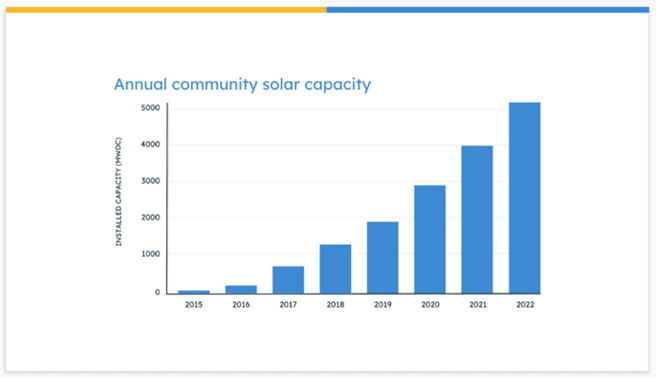Select the 2021 capacity bar

[477, 220]
